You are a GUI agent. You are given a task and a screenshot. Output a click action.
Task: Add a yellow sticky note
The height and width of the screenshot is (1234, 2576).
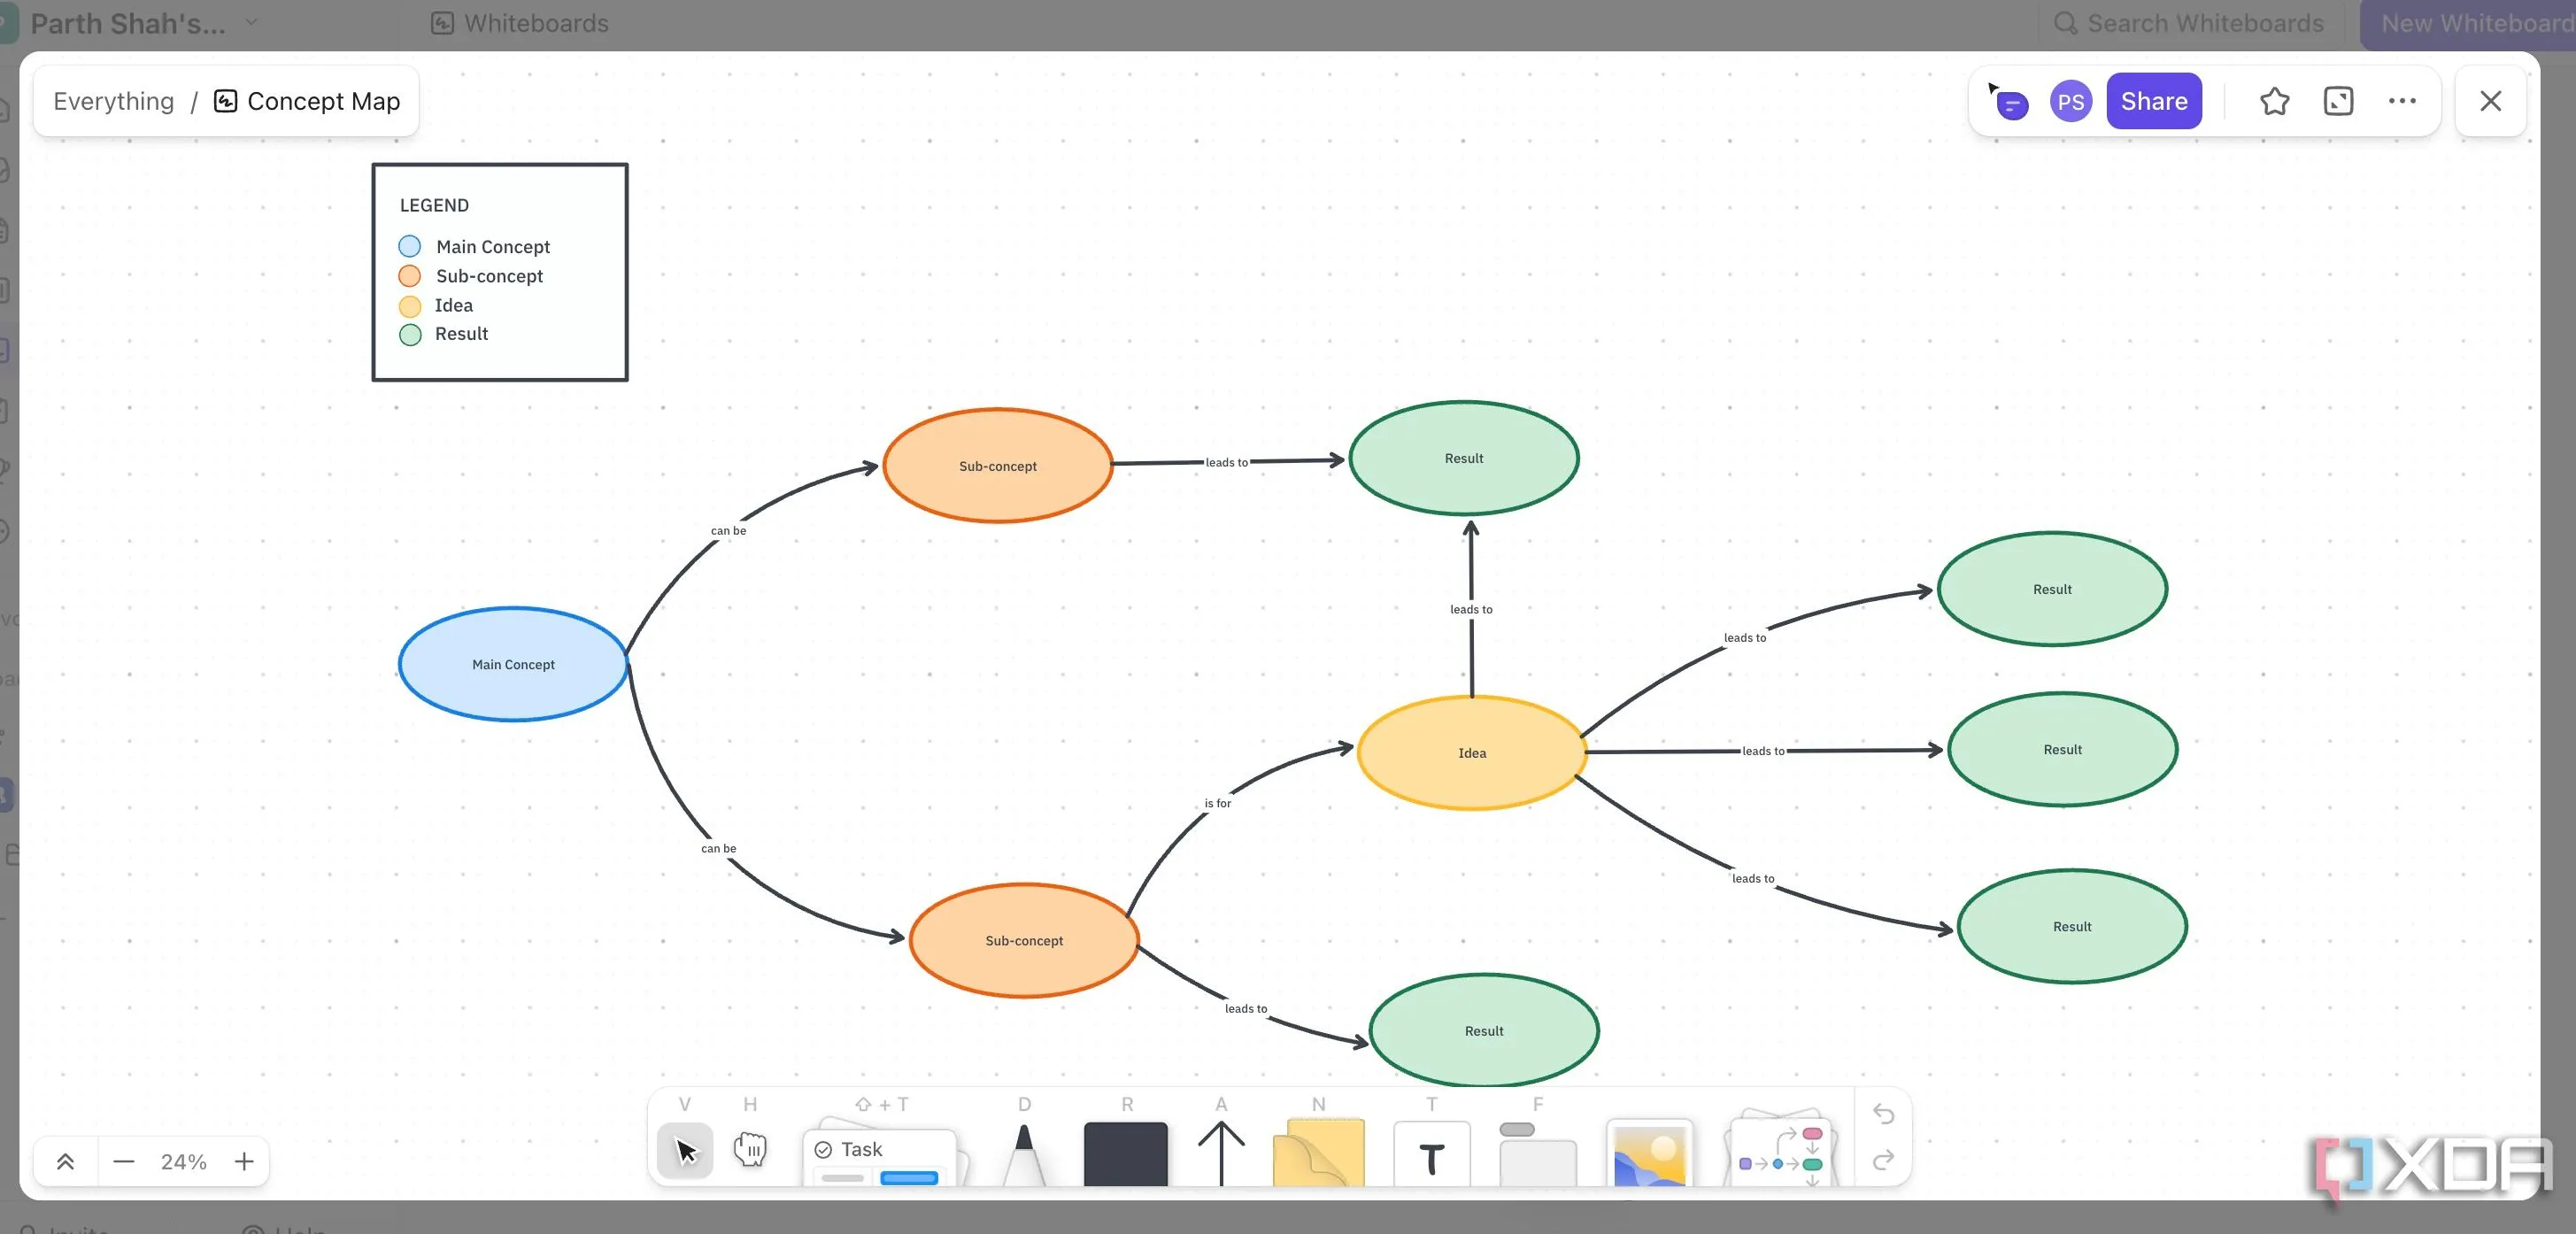(x=1318, y=1153)
